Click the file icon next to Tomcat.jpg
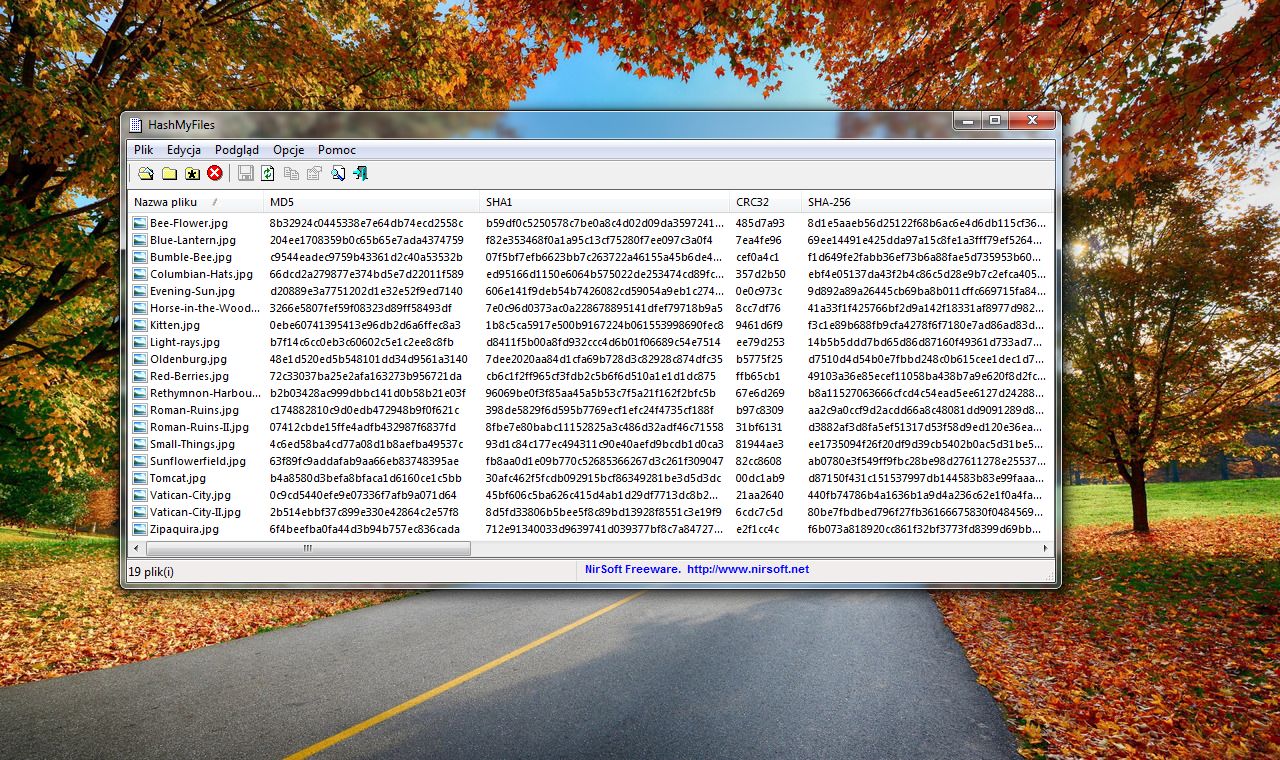Image resolution: width=1280 pixels, height=760 pixels. click(140, 478)
